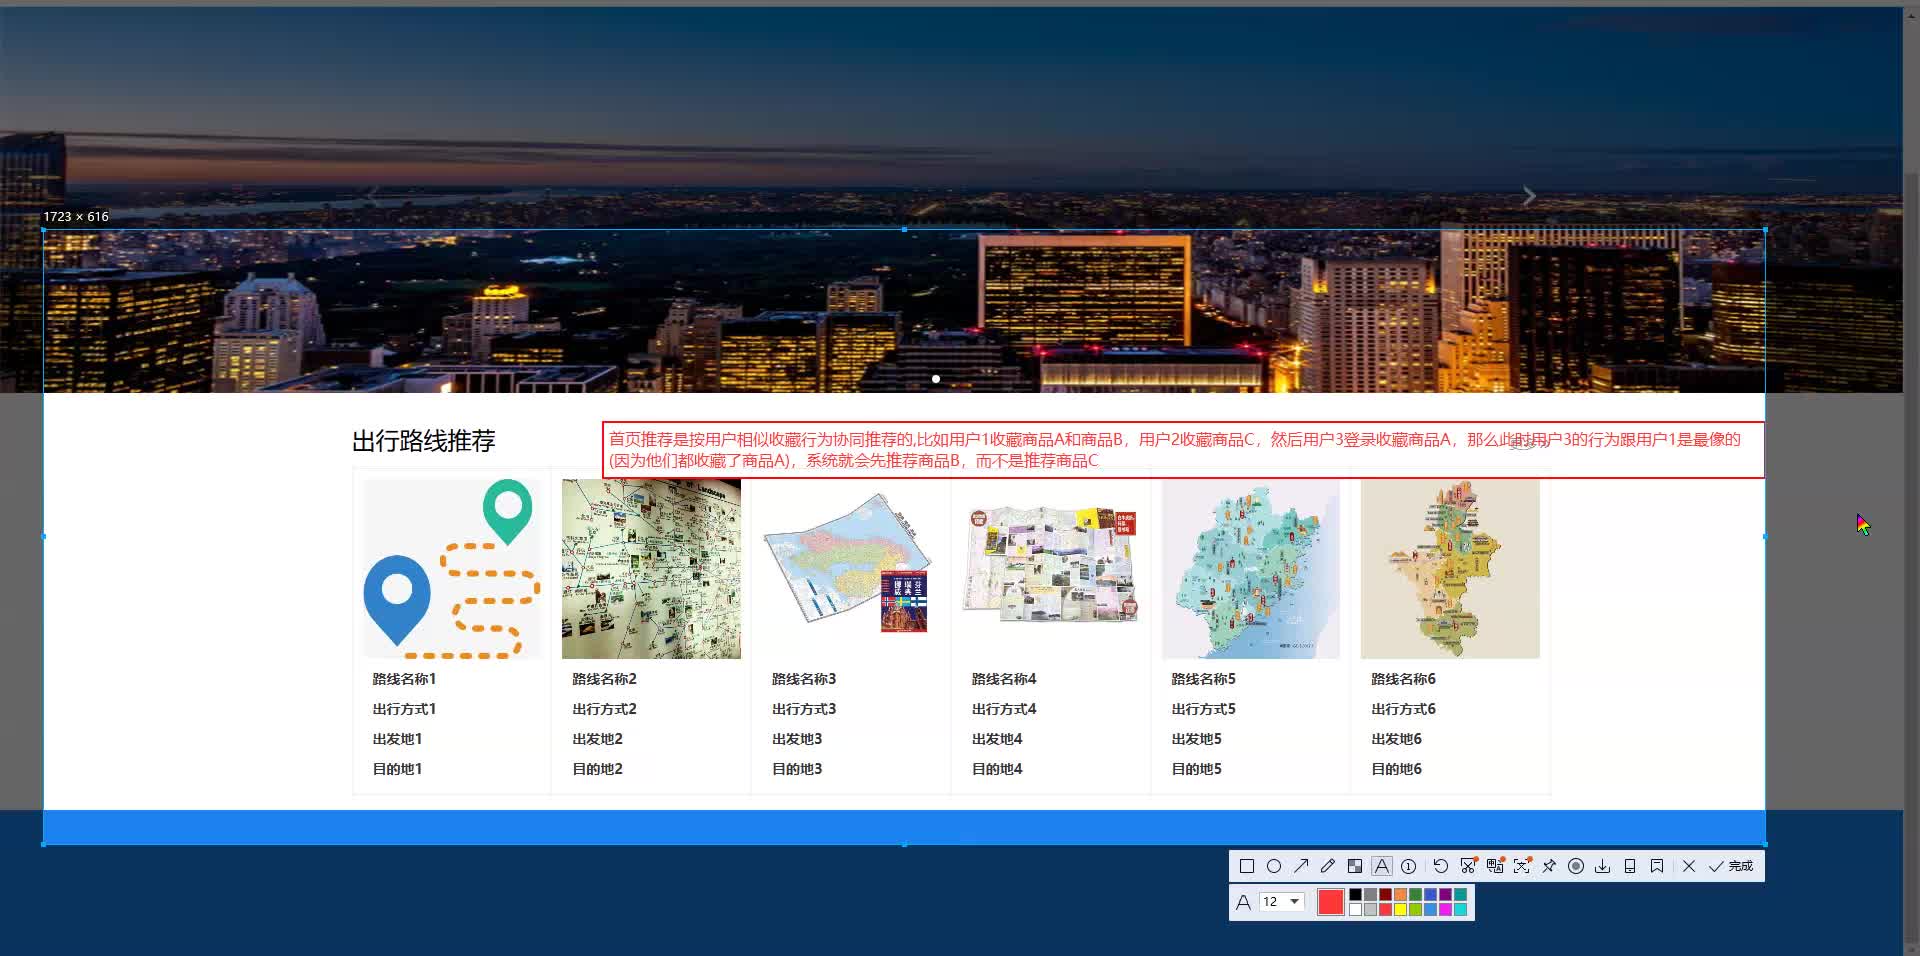The image size is (1920, 956).
Task: Click inside the red annotation text box
Action: click(1183, 450)
